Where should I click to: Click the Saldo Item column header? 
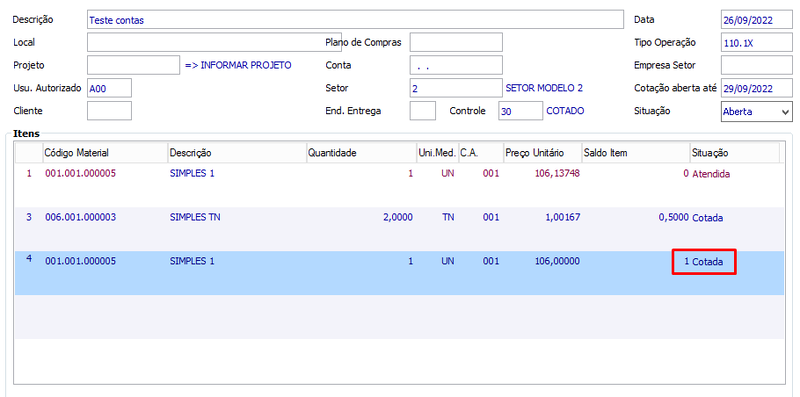636,153
